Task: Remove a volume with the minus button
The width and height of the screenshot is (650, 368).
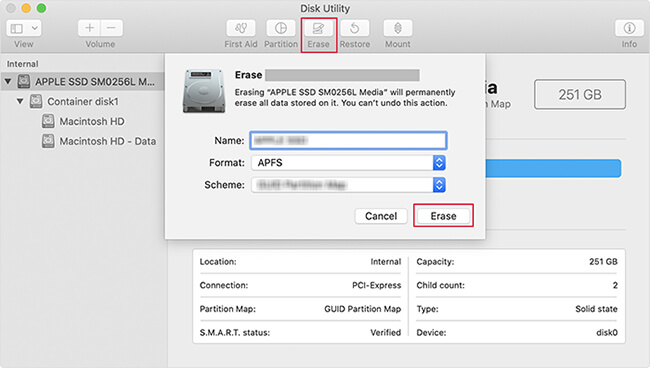Action: (x=112, y=28)
